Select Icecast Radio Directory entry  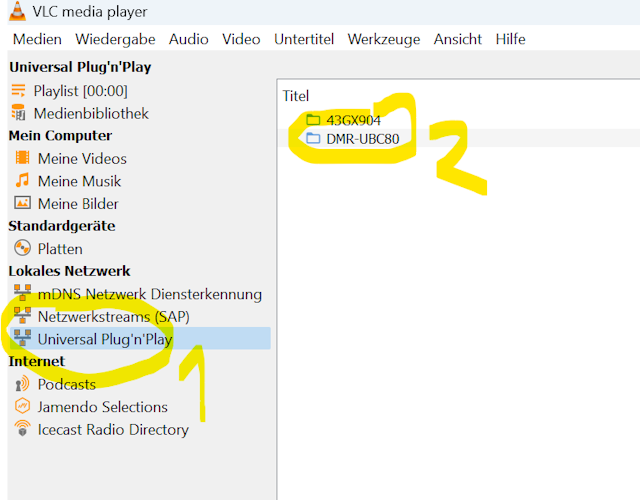click(113, 429)
